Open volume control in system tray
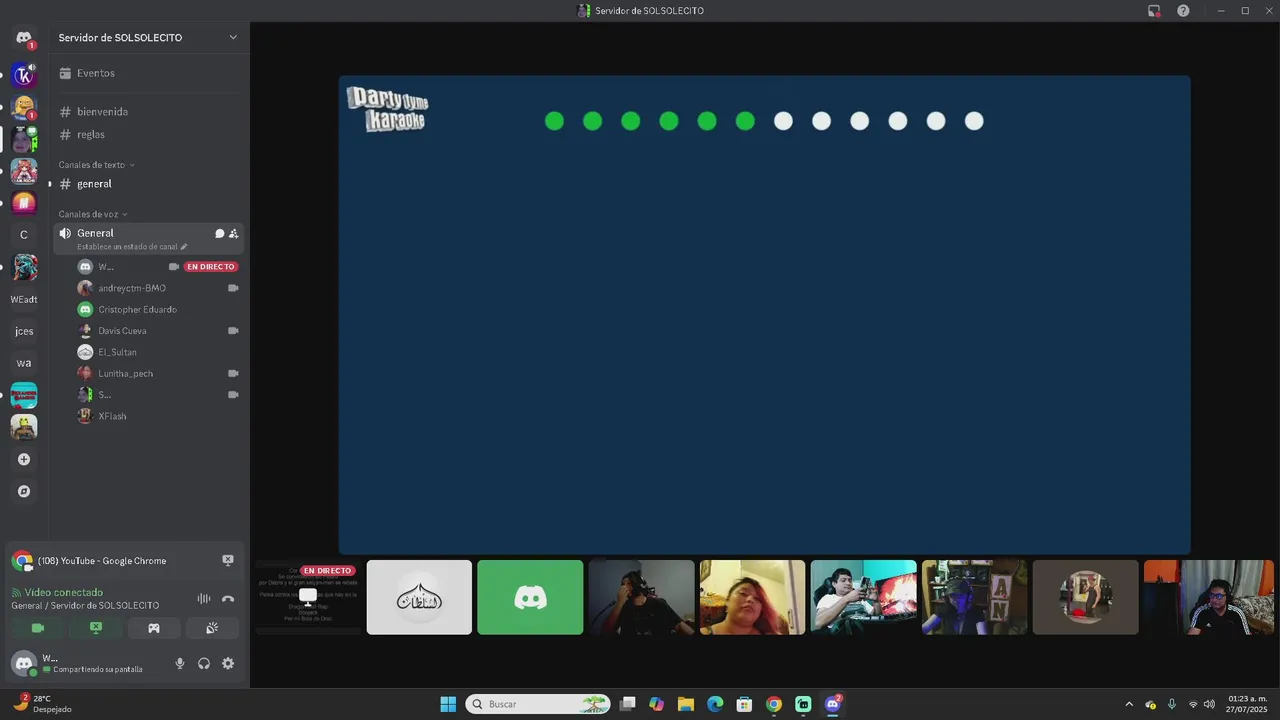1280x720 pixels. pos(1209,704)
